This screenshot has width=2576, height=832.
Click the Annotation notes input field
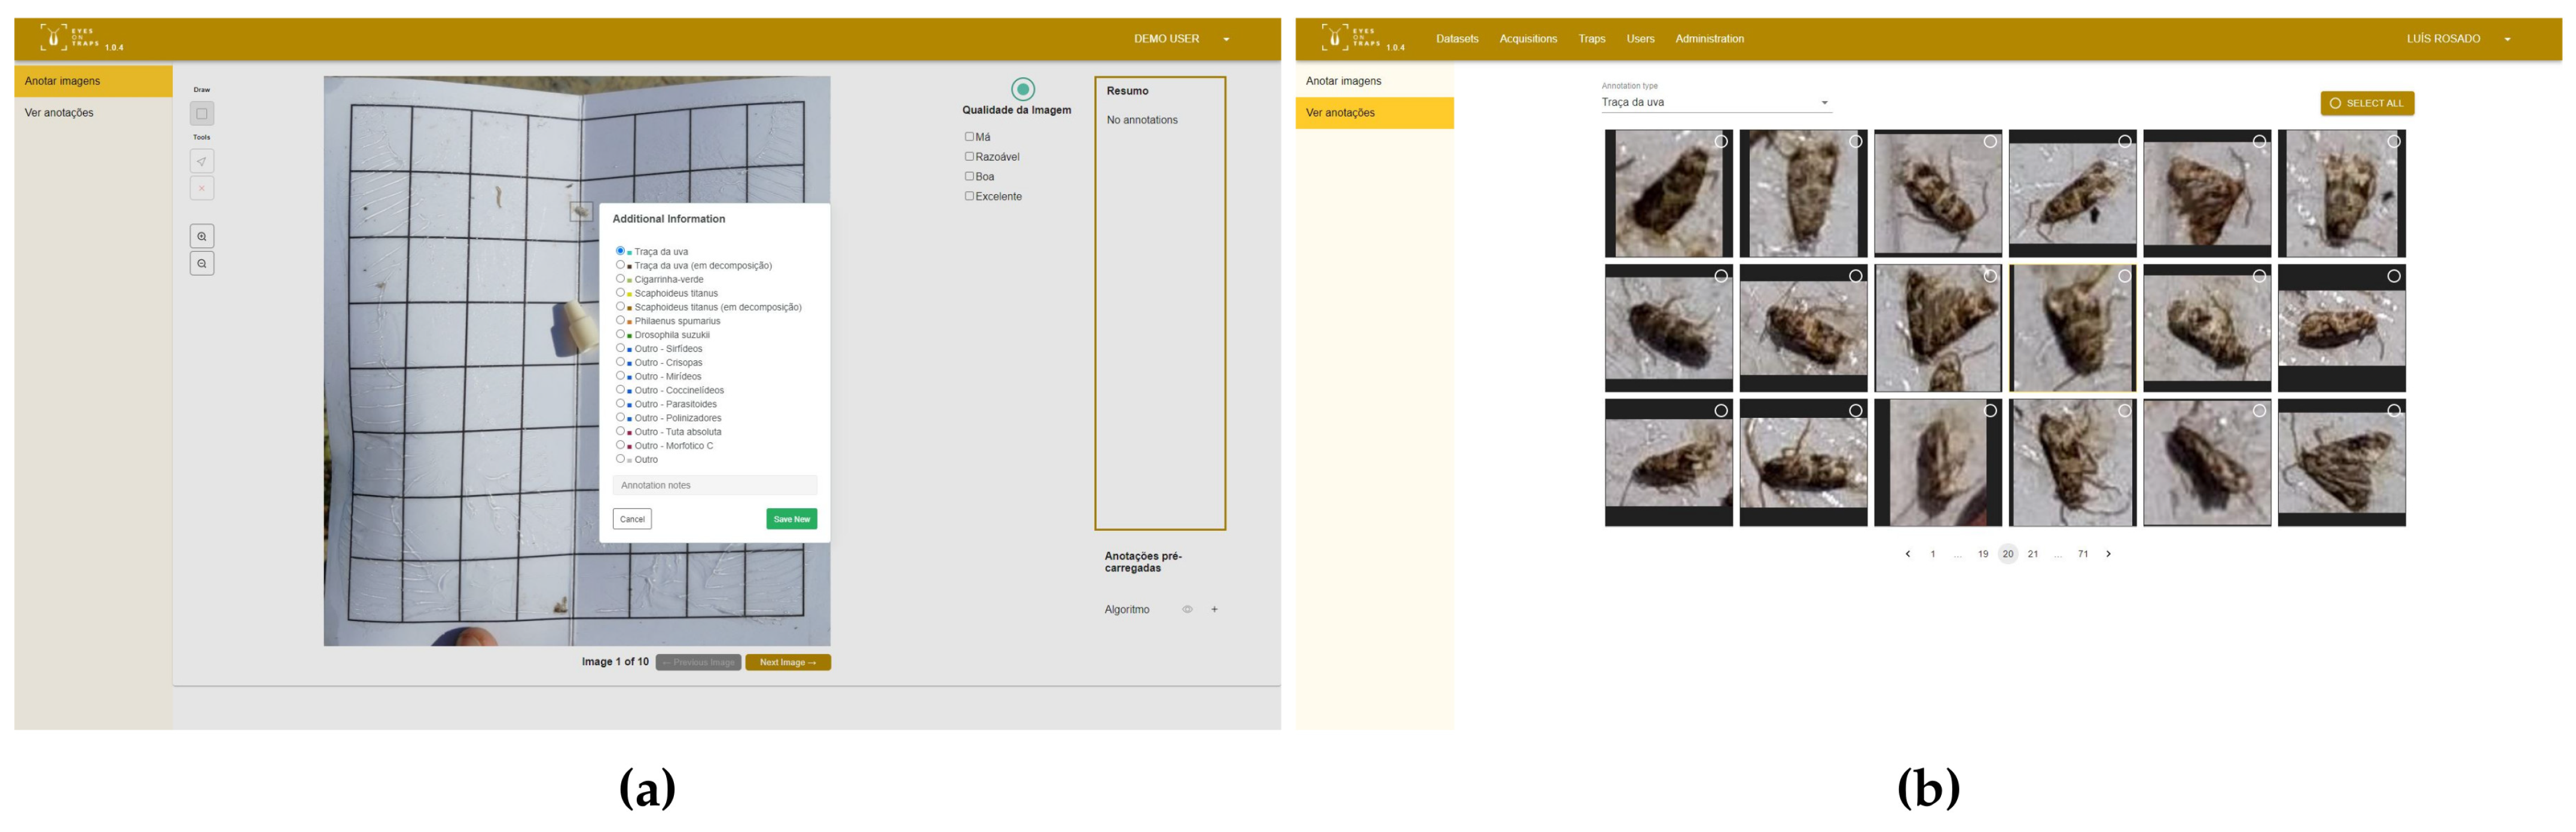coord(714,485)
